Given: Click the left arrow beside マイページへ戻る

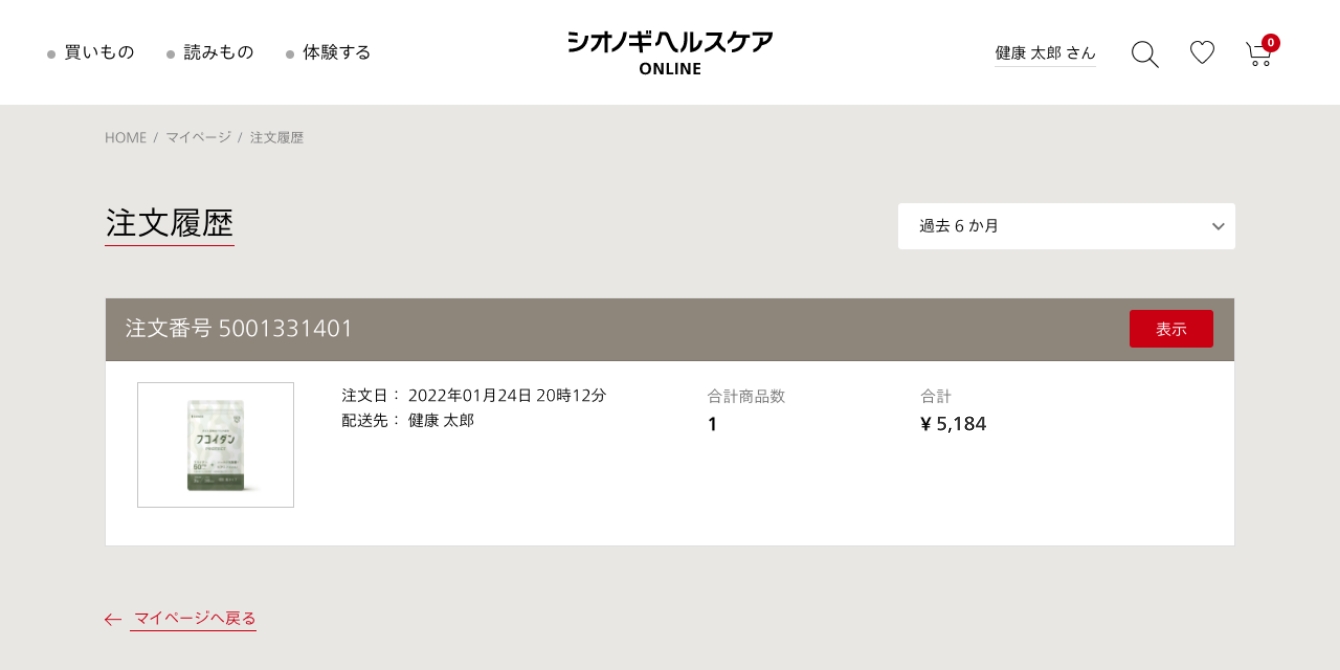Looking at the screenshot, I should pos(113,619).
